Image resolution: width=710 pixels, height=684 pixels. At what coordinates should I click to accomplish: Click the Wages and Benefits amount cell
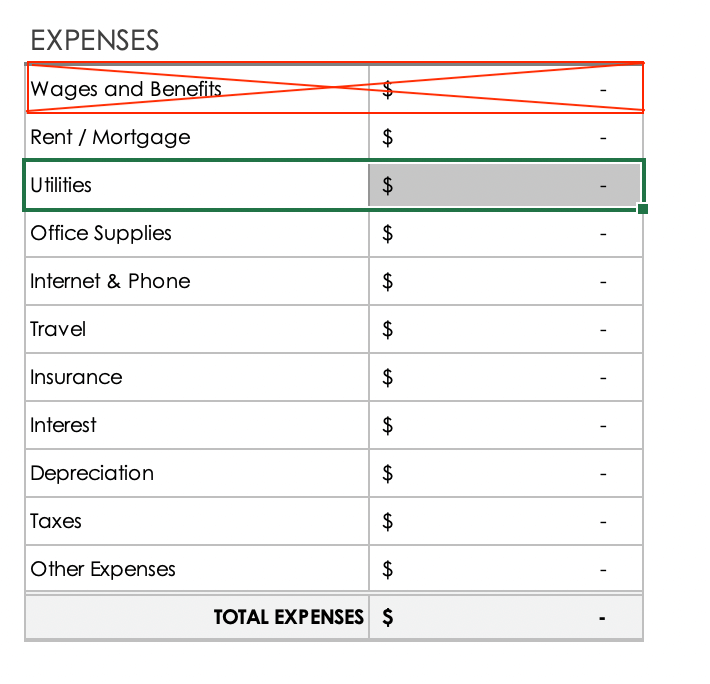tap(505, 89)
